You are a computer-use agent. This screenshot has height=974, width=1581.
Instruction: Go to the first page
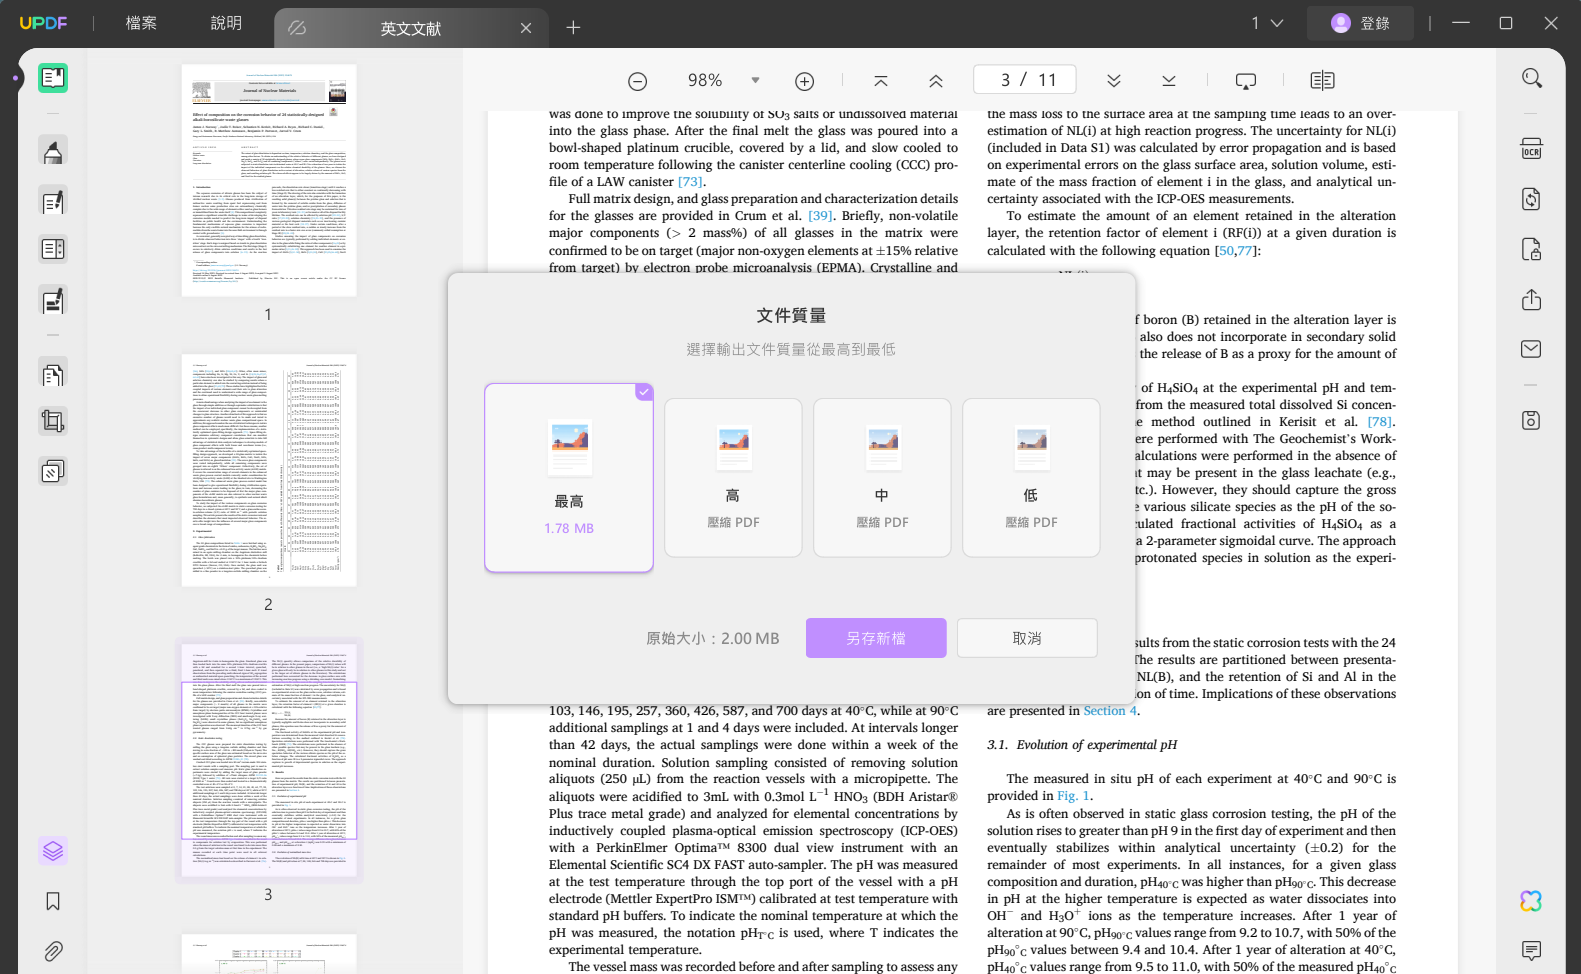click(881, 81)
